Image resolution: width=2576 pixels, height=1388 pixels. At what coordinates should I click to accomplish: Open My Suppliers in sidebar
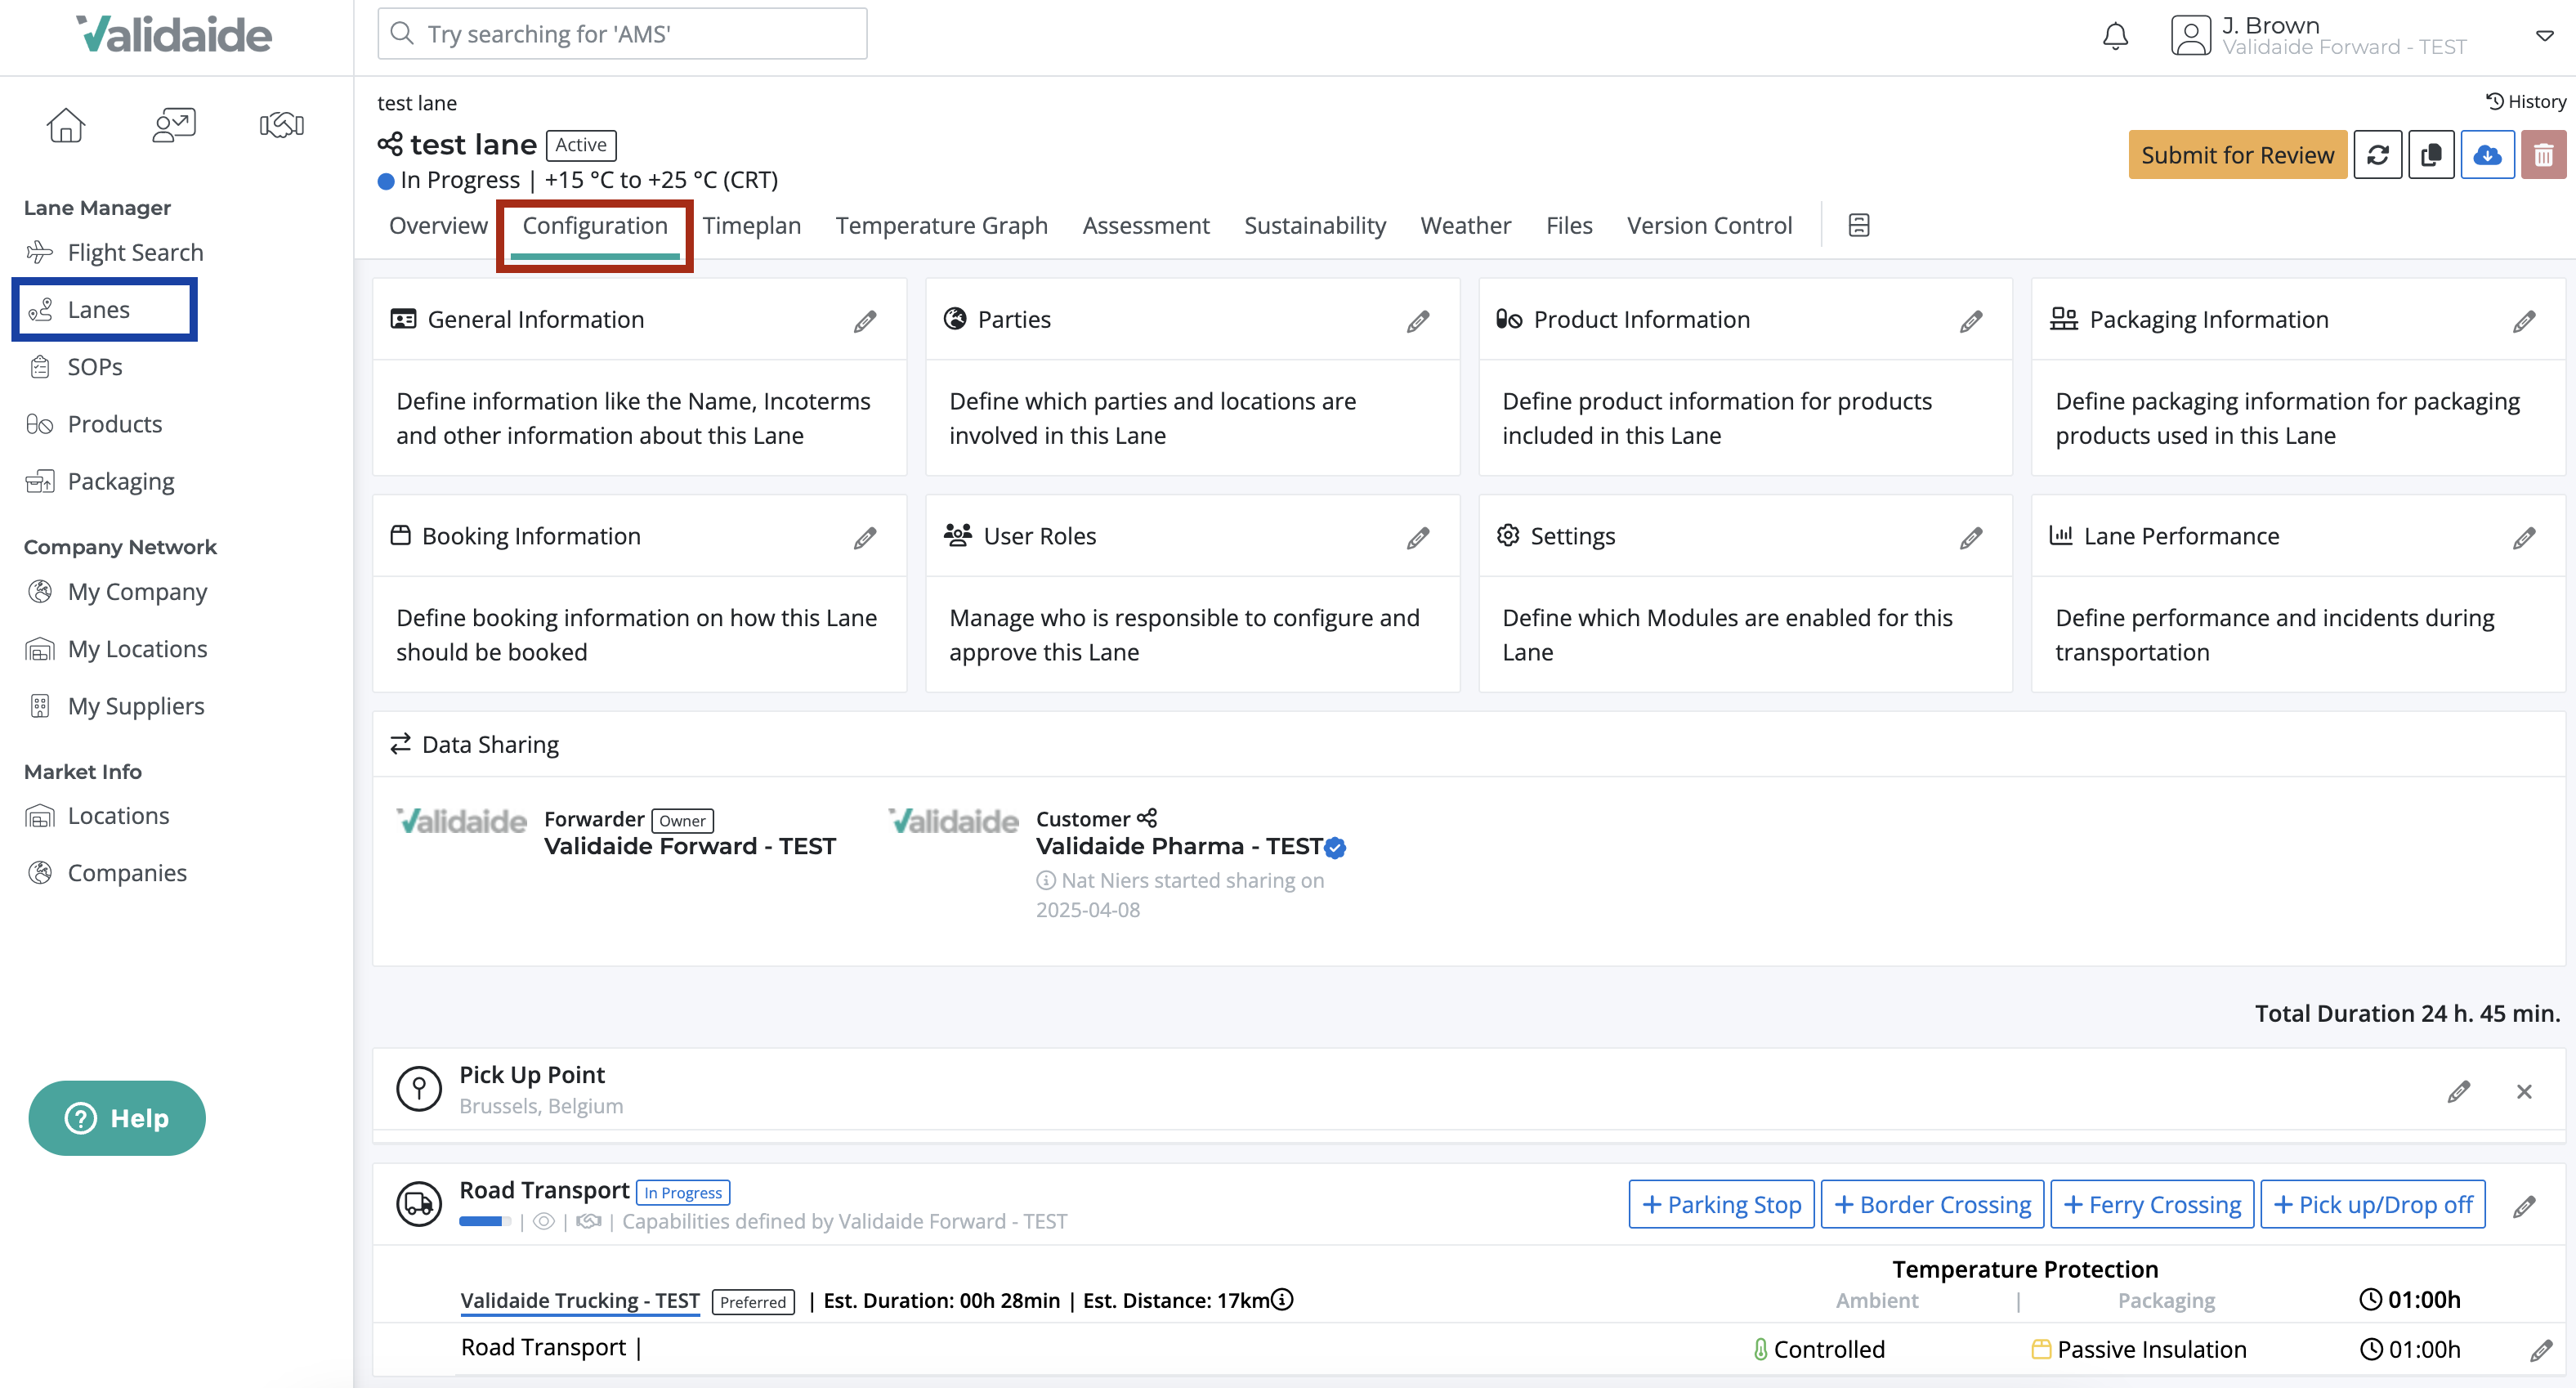click(115, 706)
